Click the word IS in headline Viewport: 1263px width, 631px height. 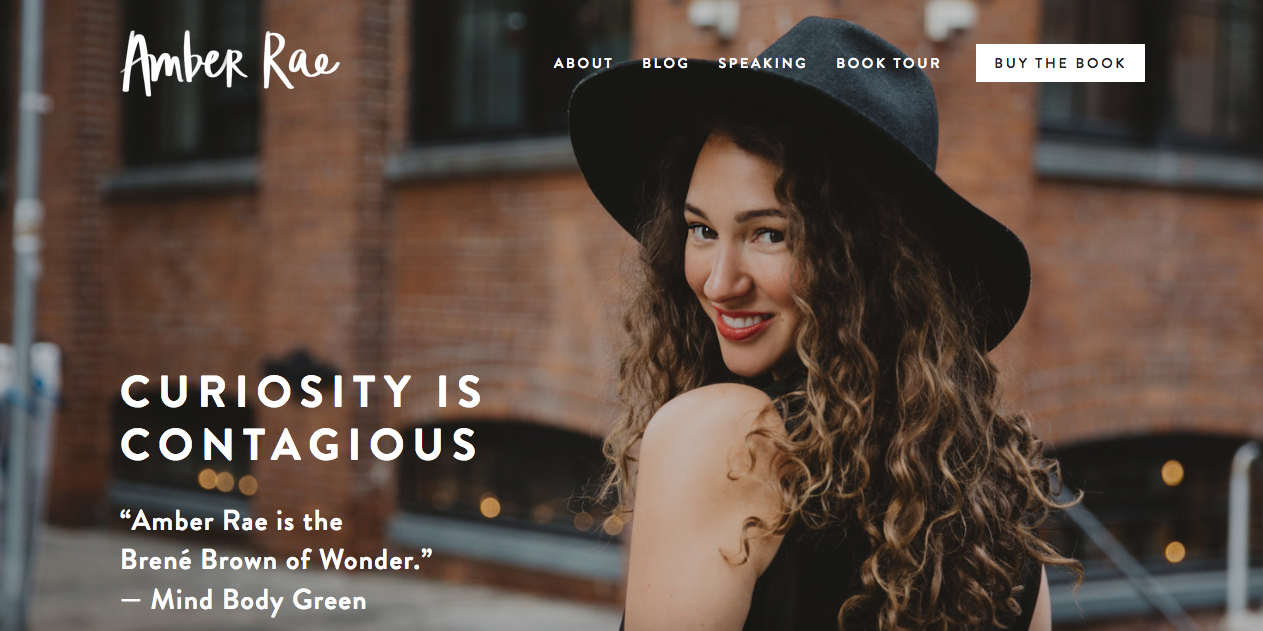pos(459,392)
